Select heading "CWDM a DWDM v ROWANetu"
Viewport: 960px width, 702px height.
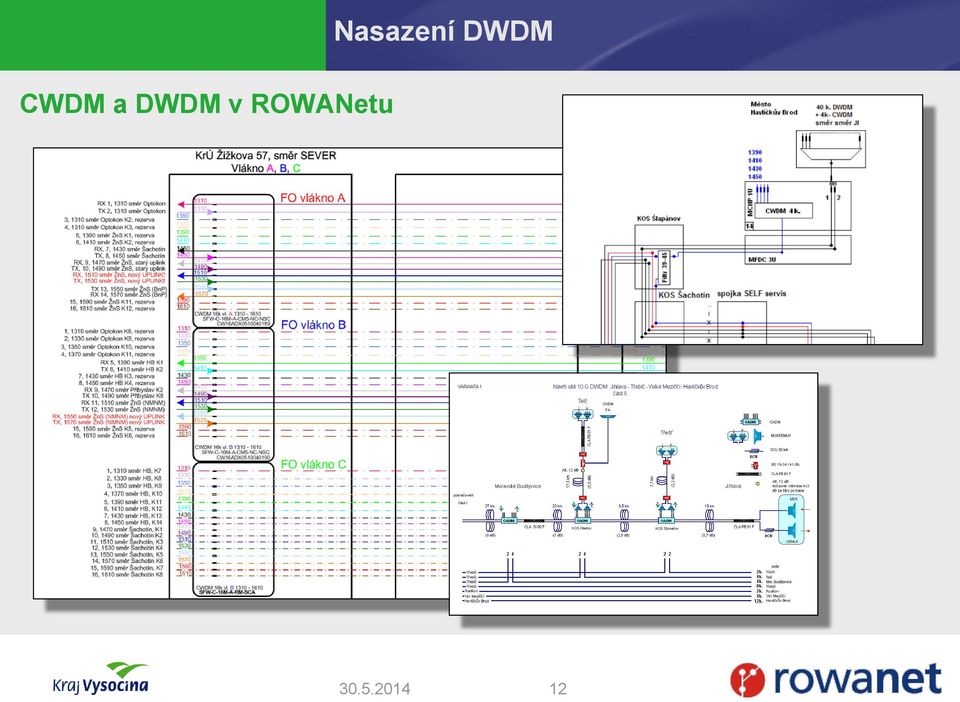(206, 103)
